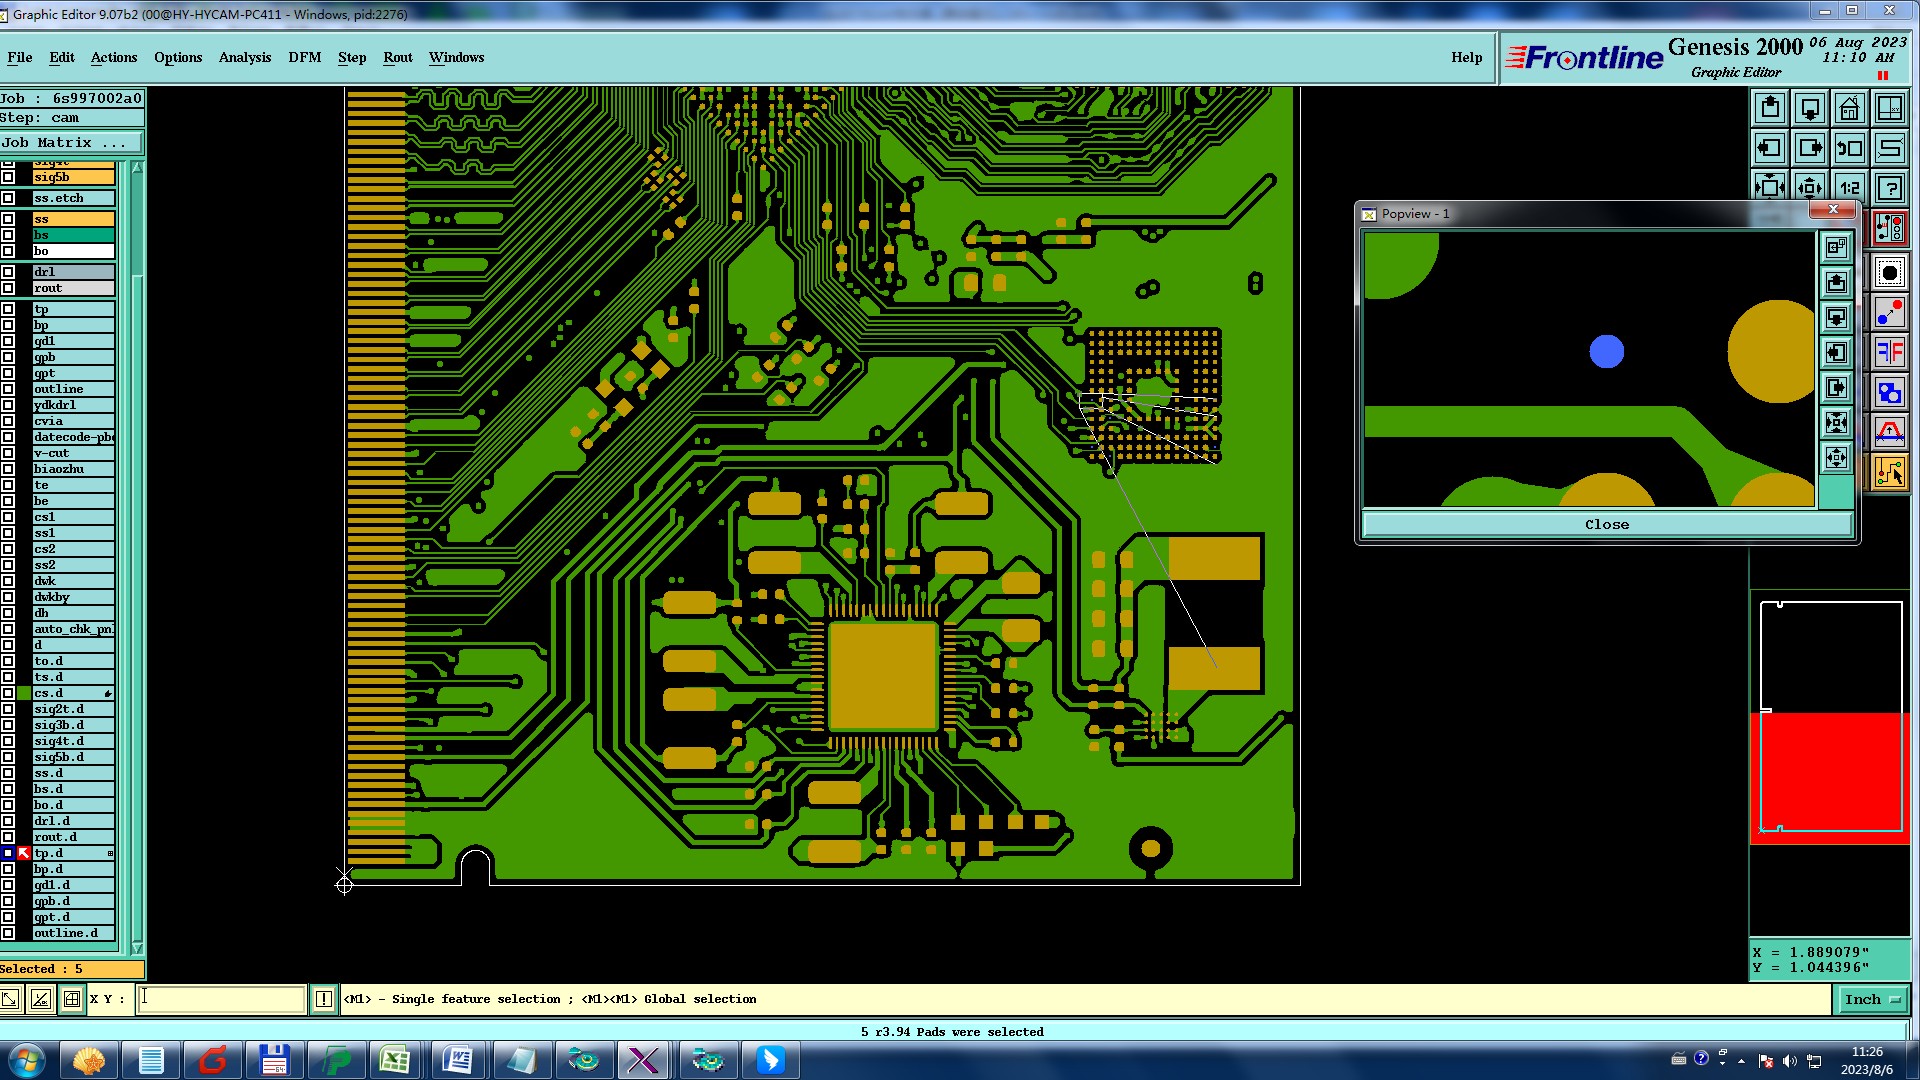
Task: Click the undo previous view icon
Action: click(1849, 148)
